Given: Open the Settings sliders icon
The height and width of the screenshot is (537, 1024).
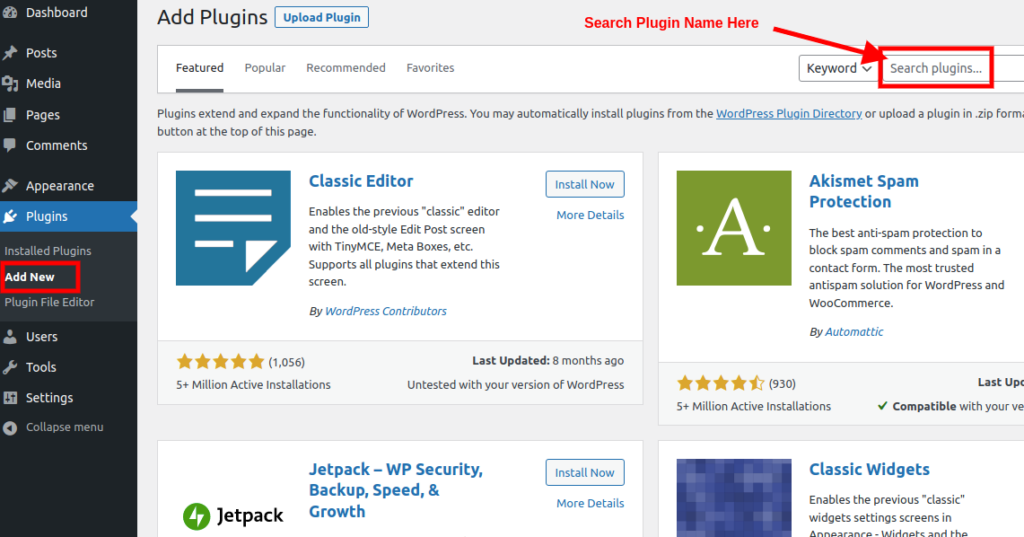Looking at the screenshot, I should (10, 398).
